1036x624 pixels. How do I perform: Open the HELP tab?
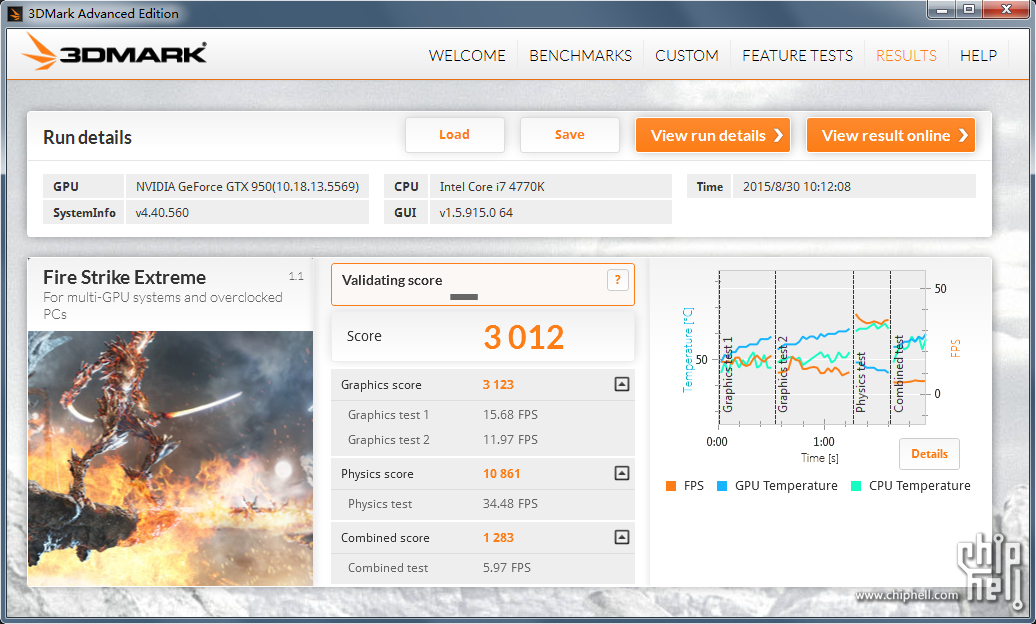tap(979, 56)
